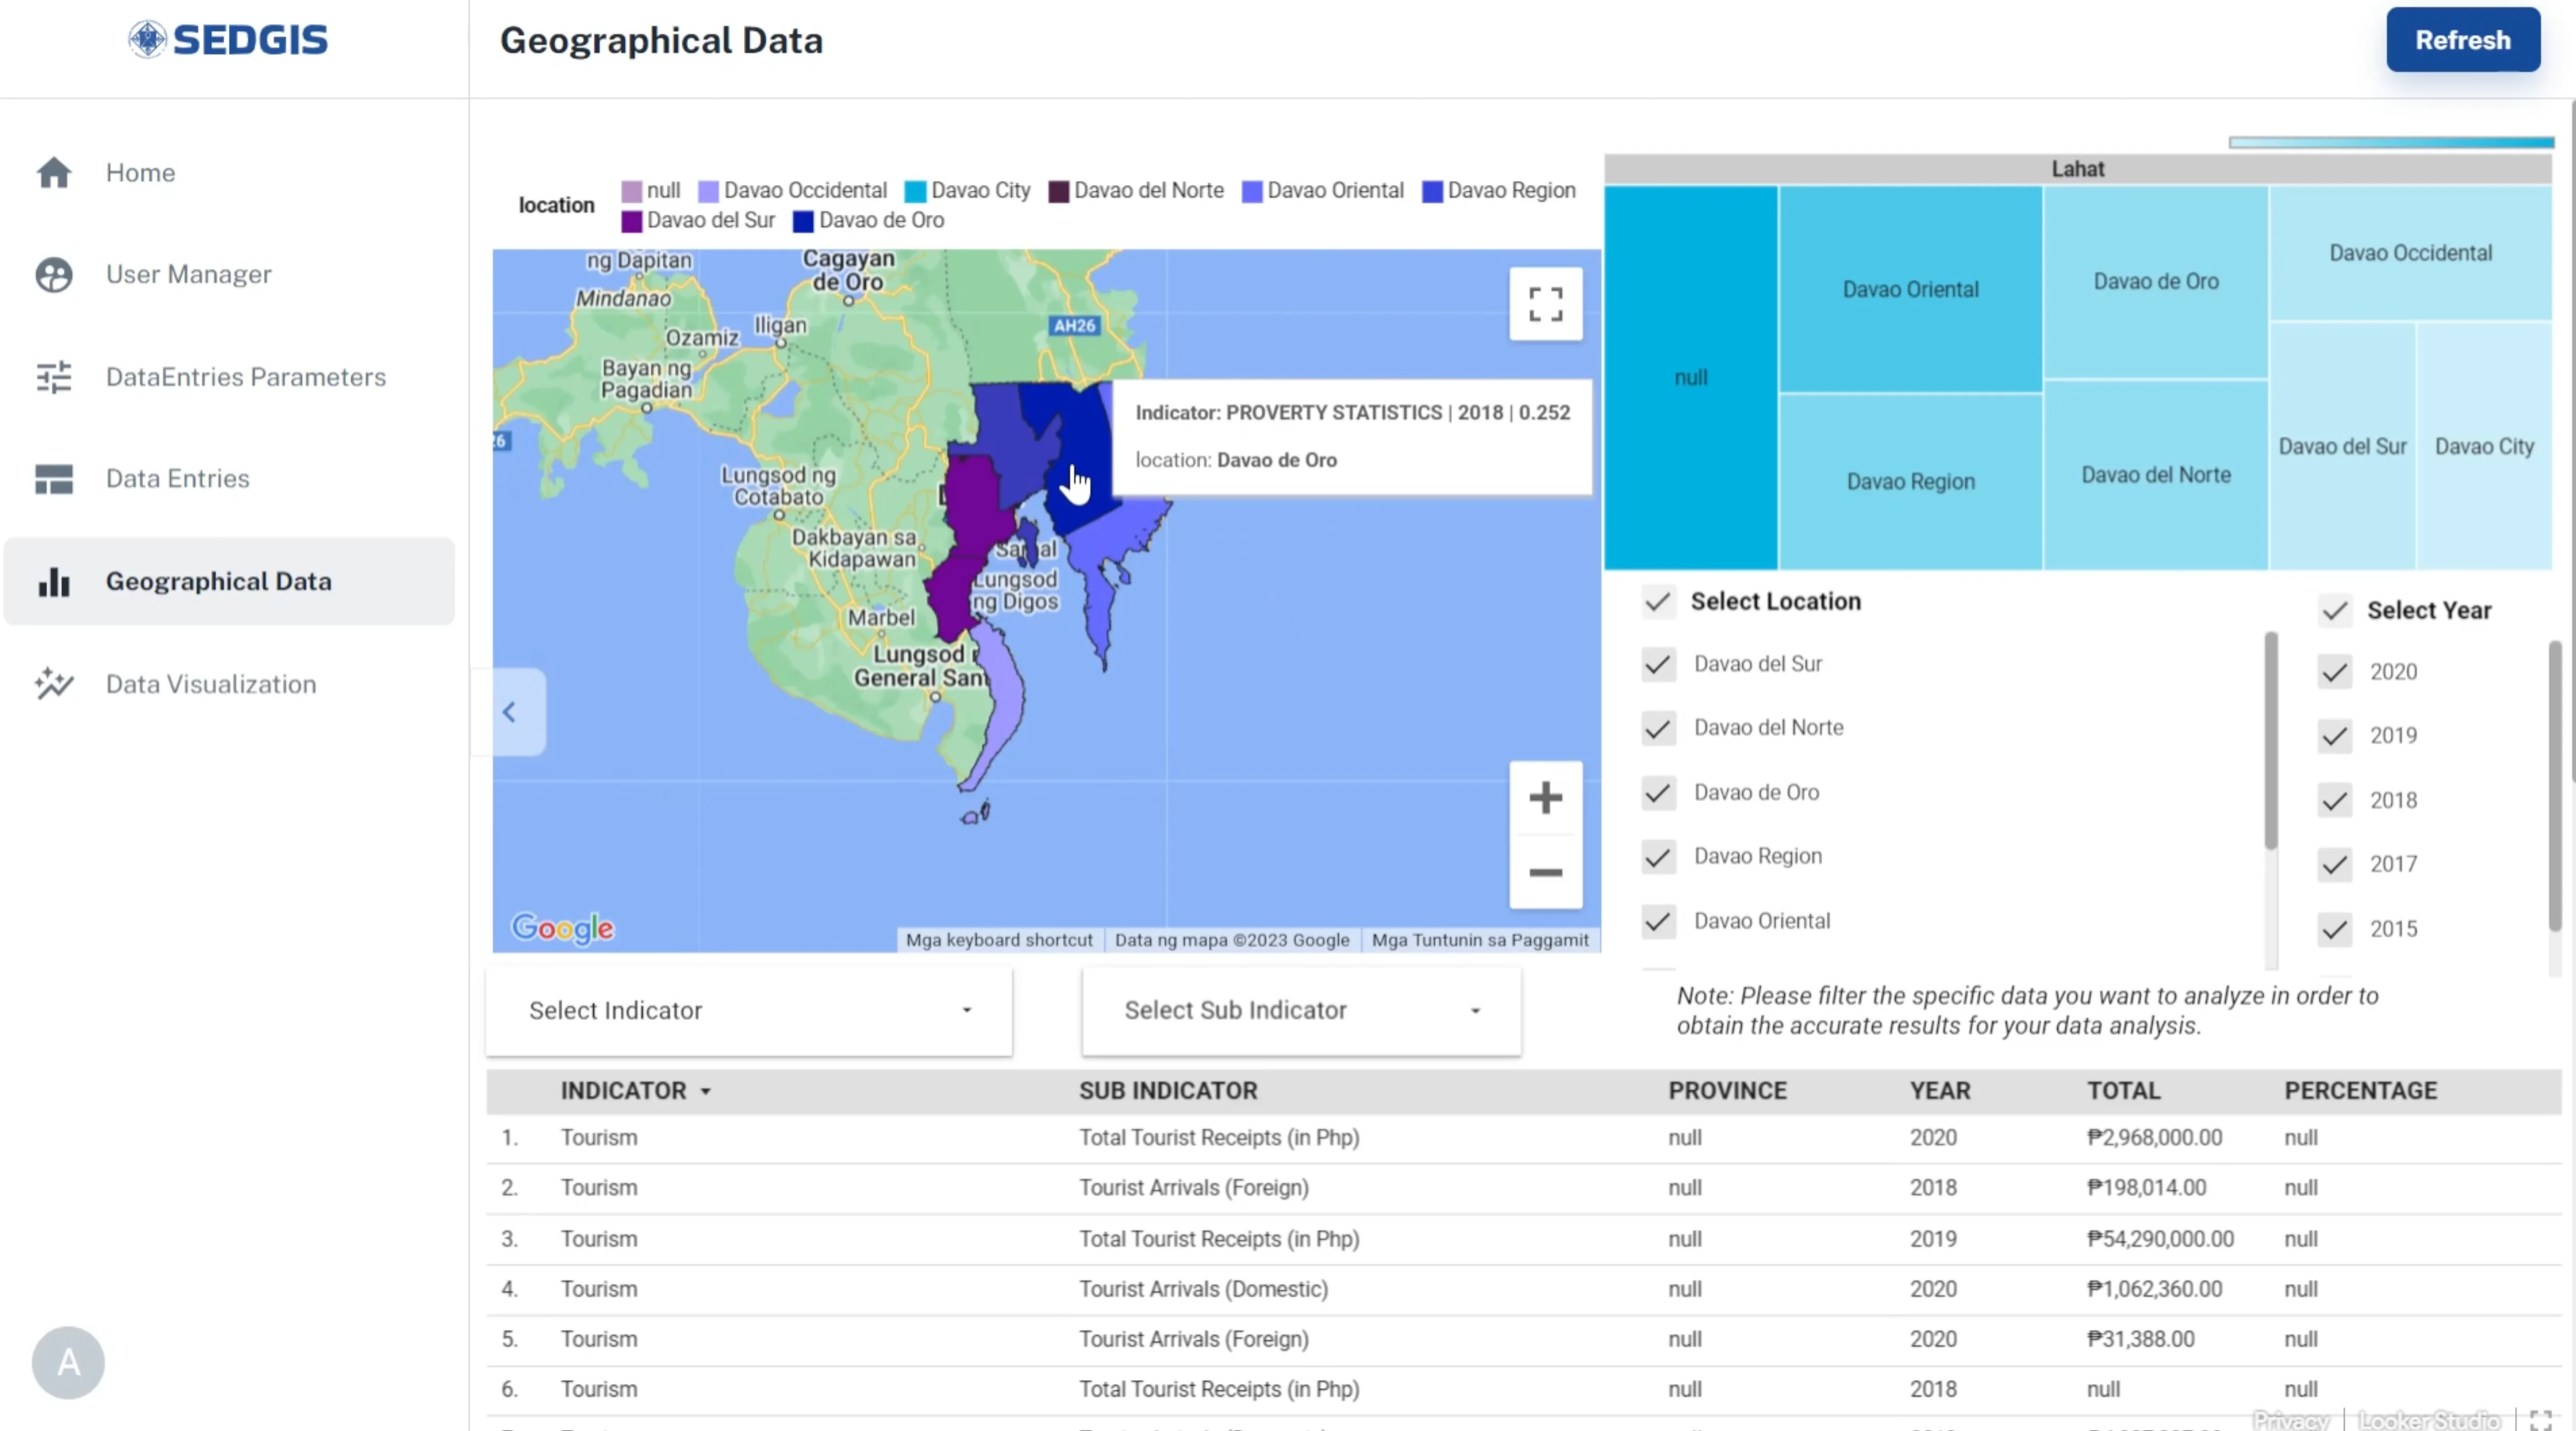Image resolution: width=2576 pixels, height=1431 pixels.
Task: Click the year list scrollbar
Action: pyautogui.click(x=2555, y=785)
